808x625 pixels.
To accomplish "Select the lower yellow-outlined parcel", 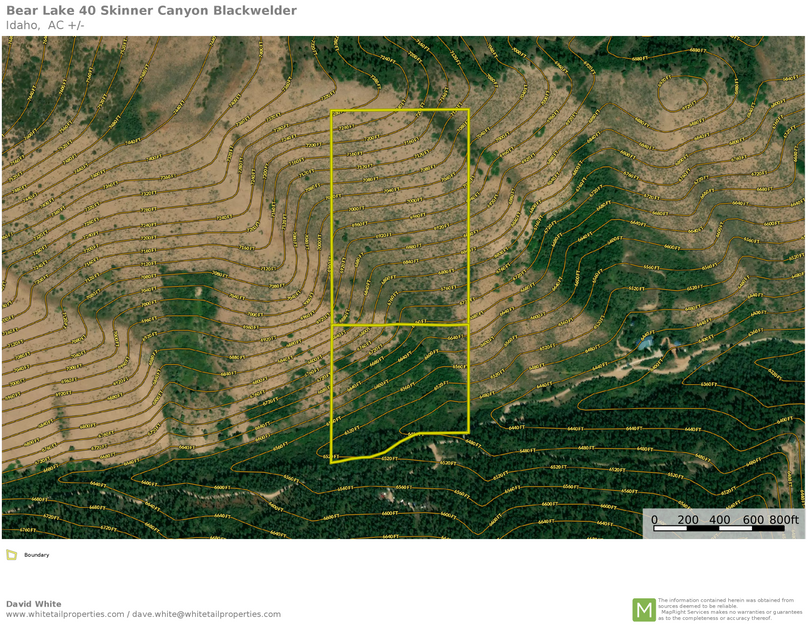I will [x=400, y=380].
